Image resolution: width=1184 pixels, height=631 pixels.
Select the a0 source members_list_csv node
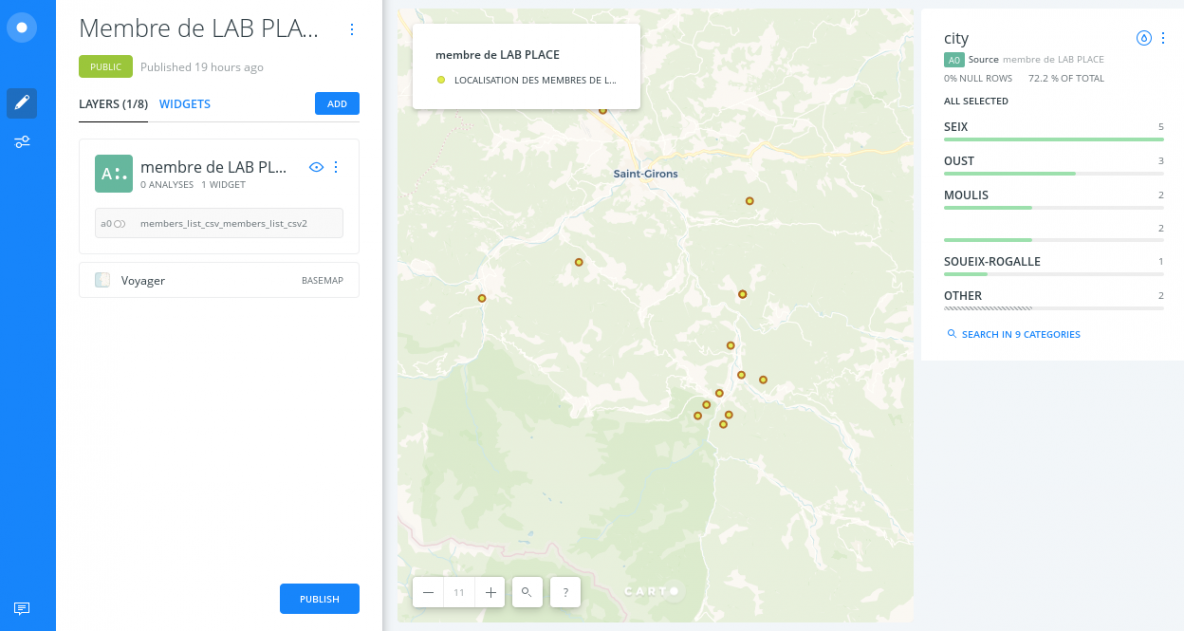pyautogui.click(x=219, y=223)
